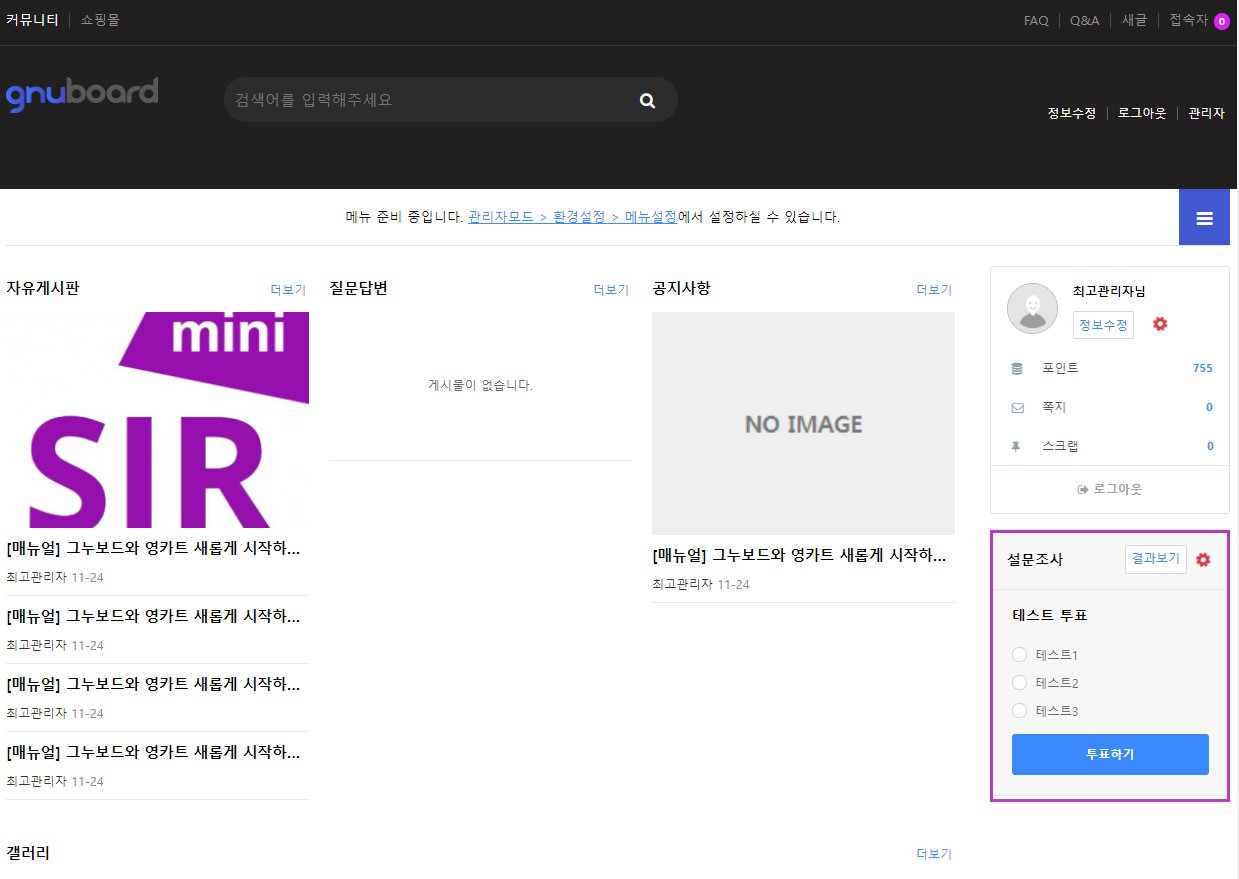Follow the 관리자모드 > 환경설정 > 메뉴설정 link
This screenshot has width=1239, height=879.
coord(573,217)
